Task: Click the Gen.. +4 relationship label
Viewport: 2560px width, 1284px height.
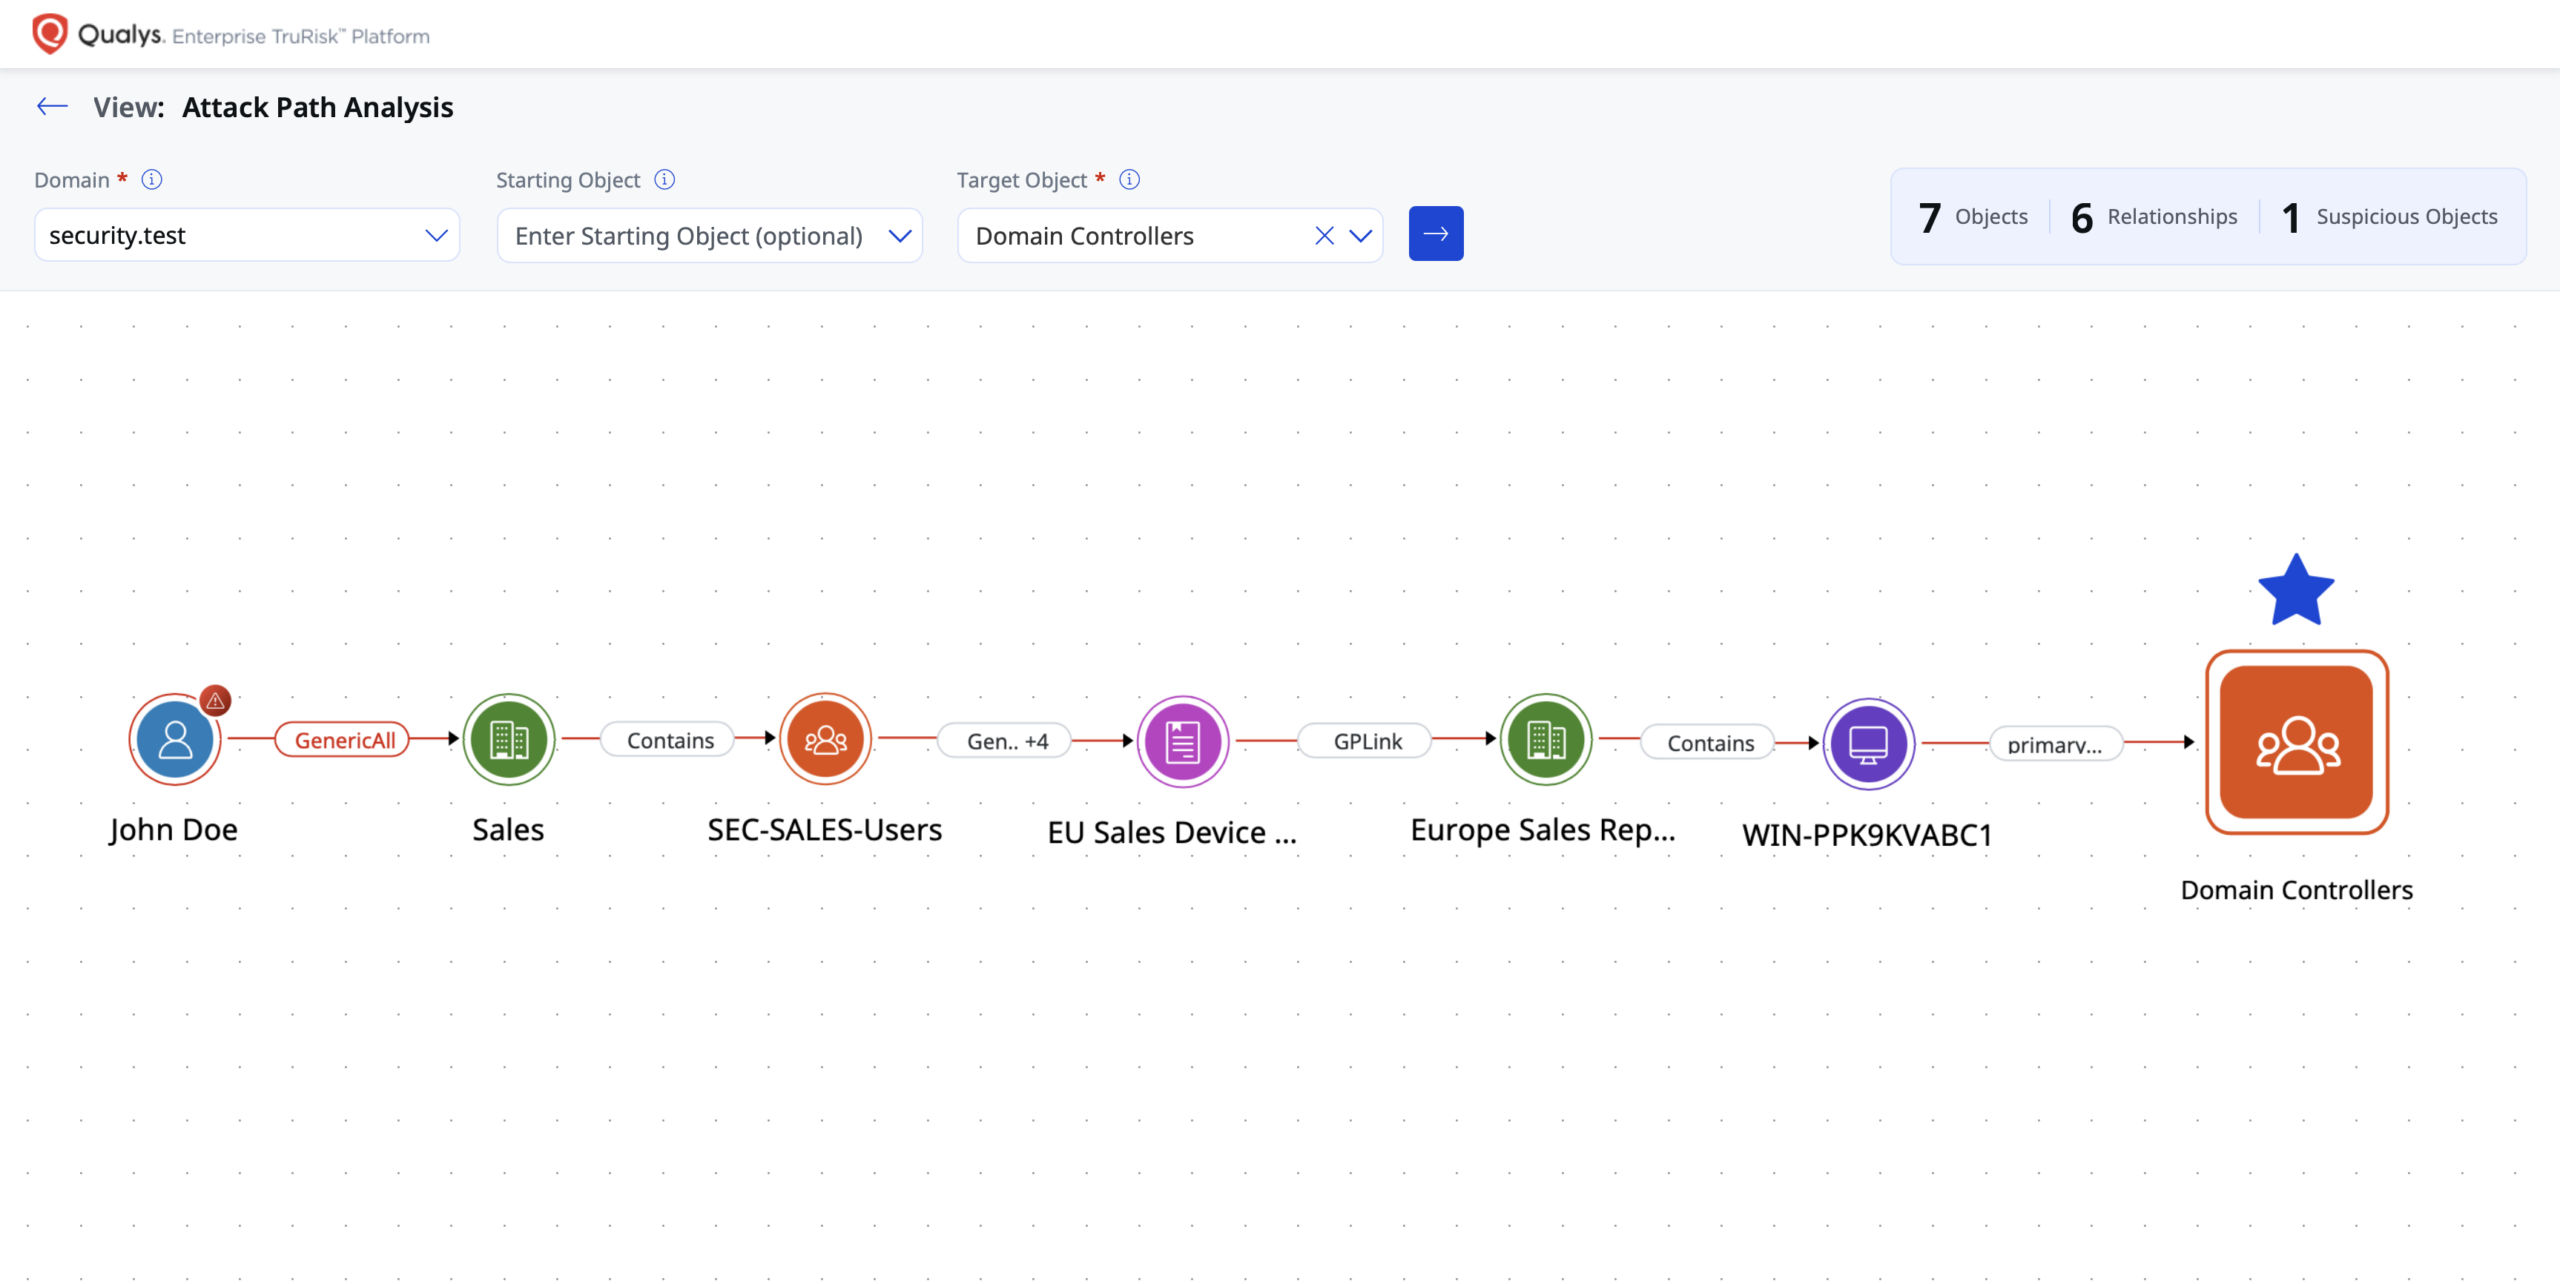Action: [1006, 741]
